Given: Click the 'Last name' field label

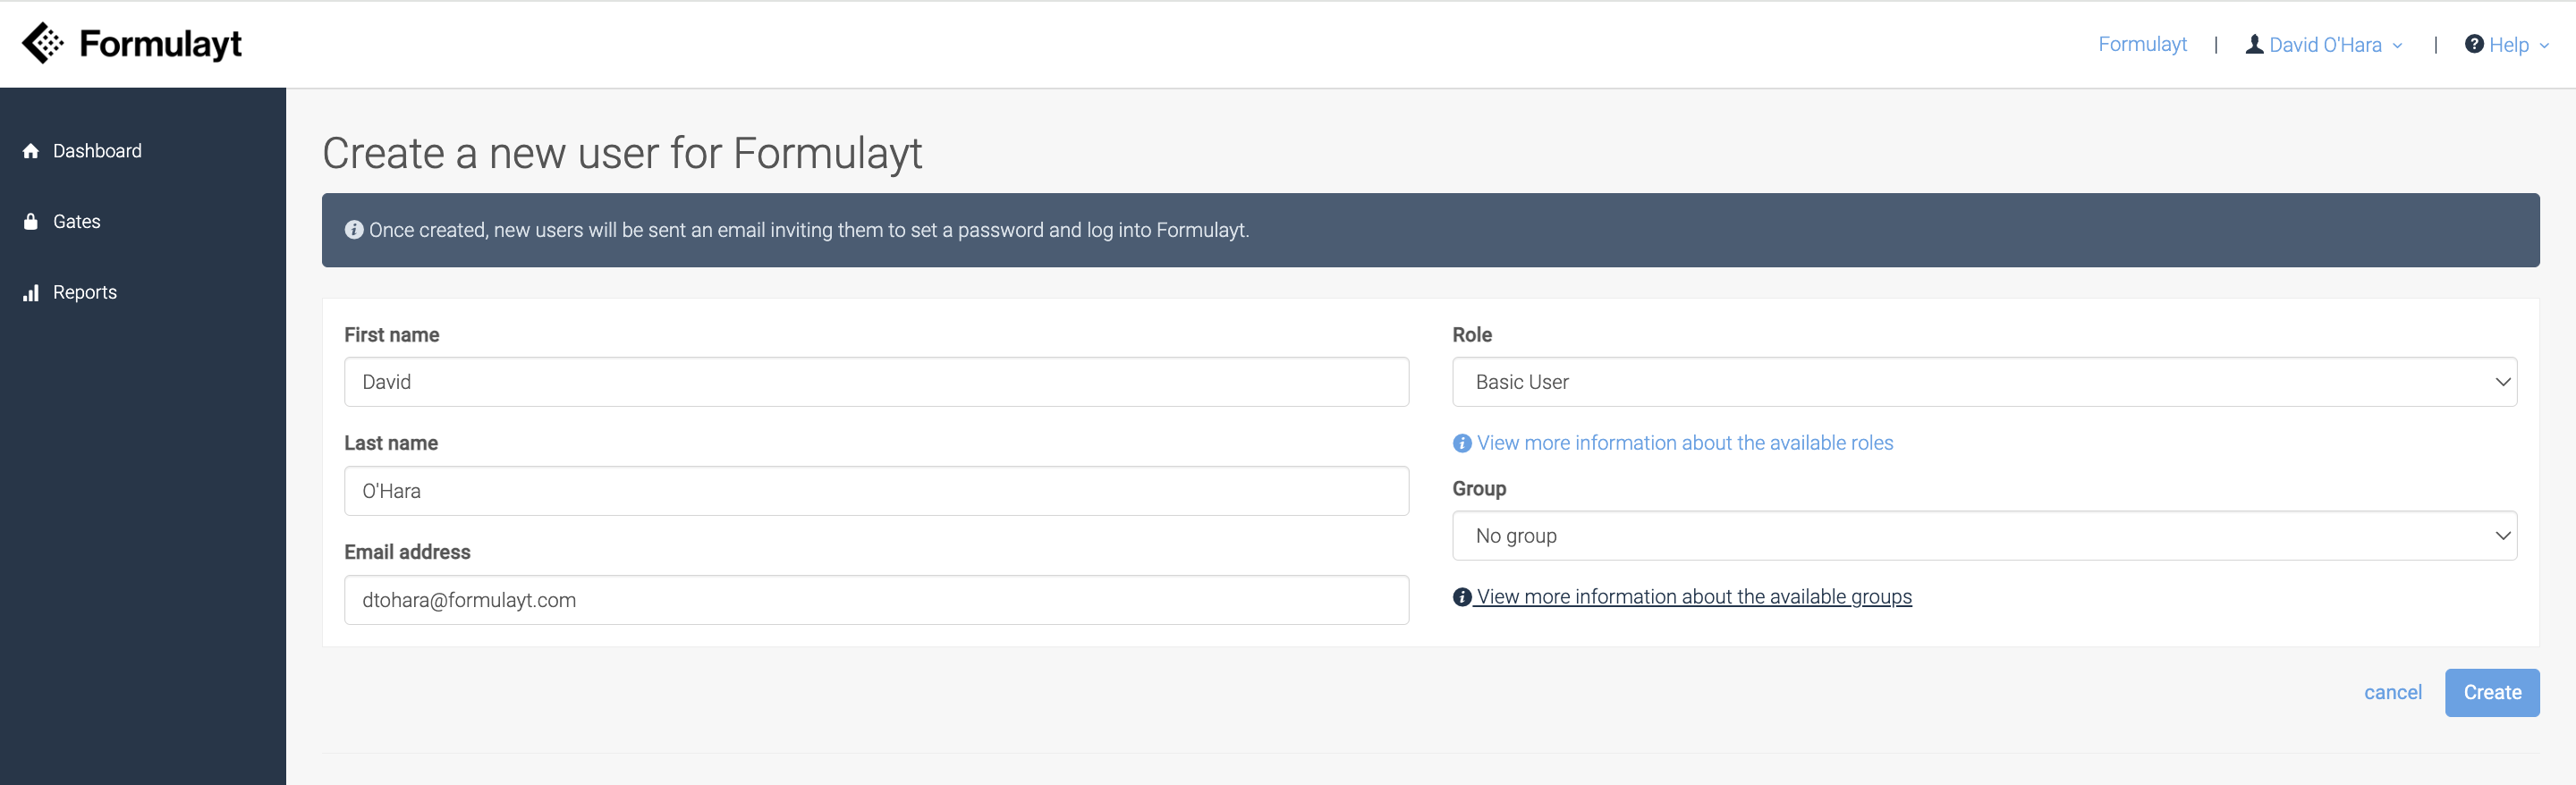Looking at the screenshot, I should (391, 443).
